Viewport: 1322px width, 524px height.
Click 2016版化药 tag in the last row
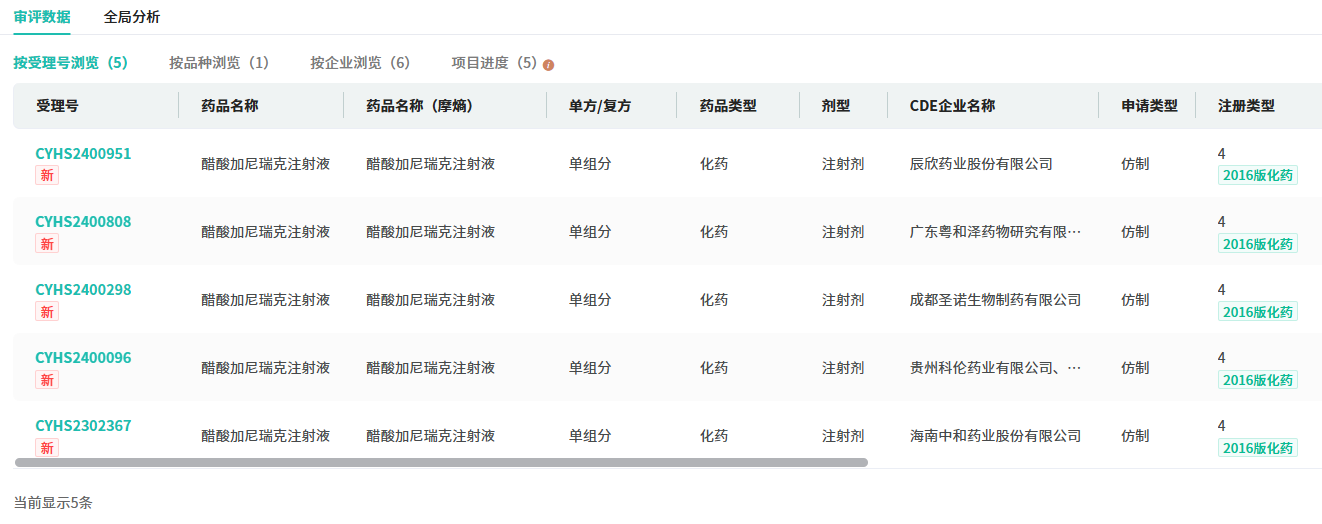coord(1257,448)
